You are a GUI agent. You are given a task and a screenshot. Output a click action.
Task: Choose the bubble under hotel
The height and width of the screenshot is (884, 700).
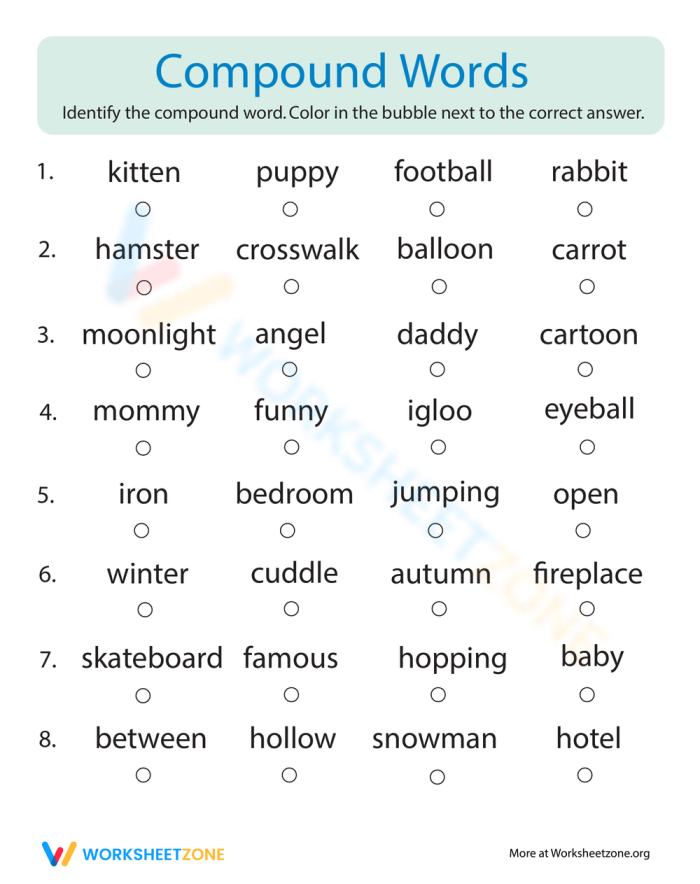coord(585,775)
